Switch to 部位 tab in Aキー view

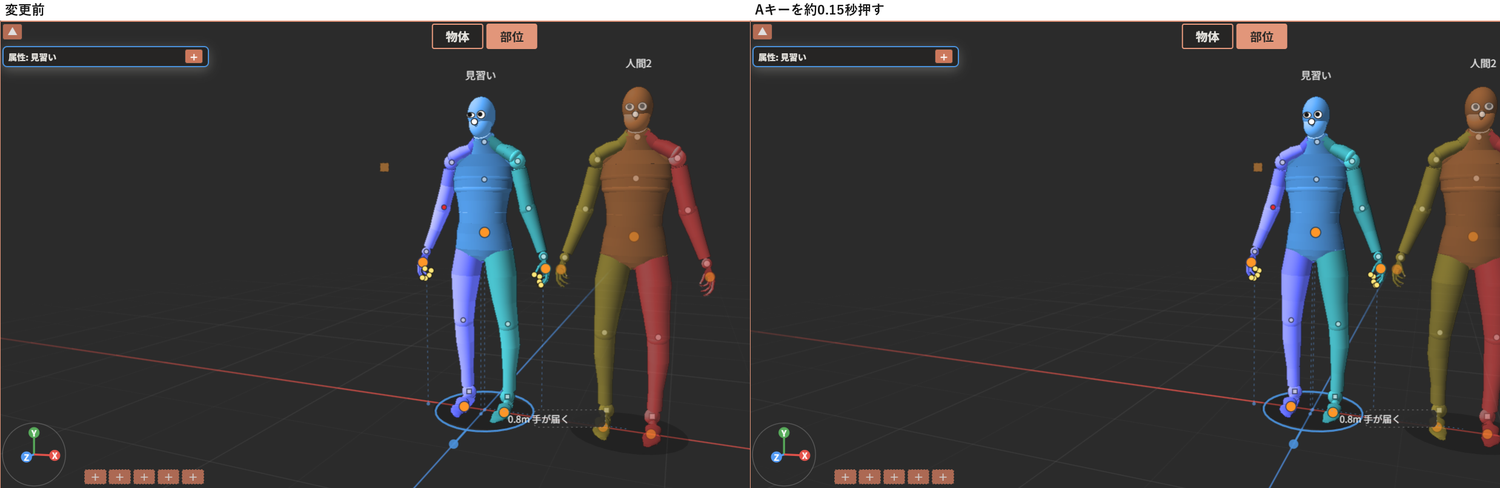pyautogui.click(x=1262, y=37)
